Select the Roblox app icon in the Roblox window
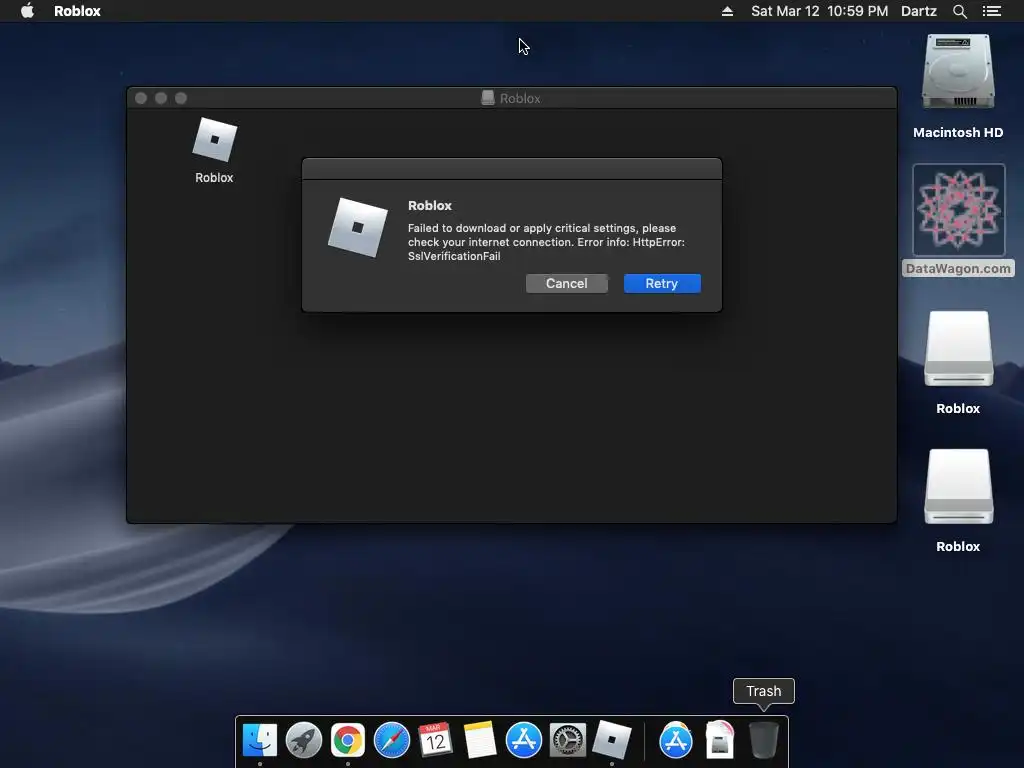 [214, 139]
